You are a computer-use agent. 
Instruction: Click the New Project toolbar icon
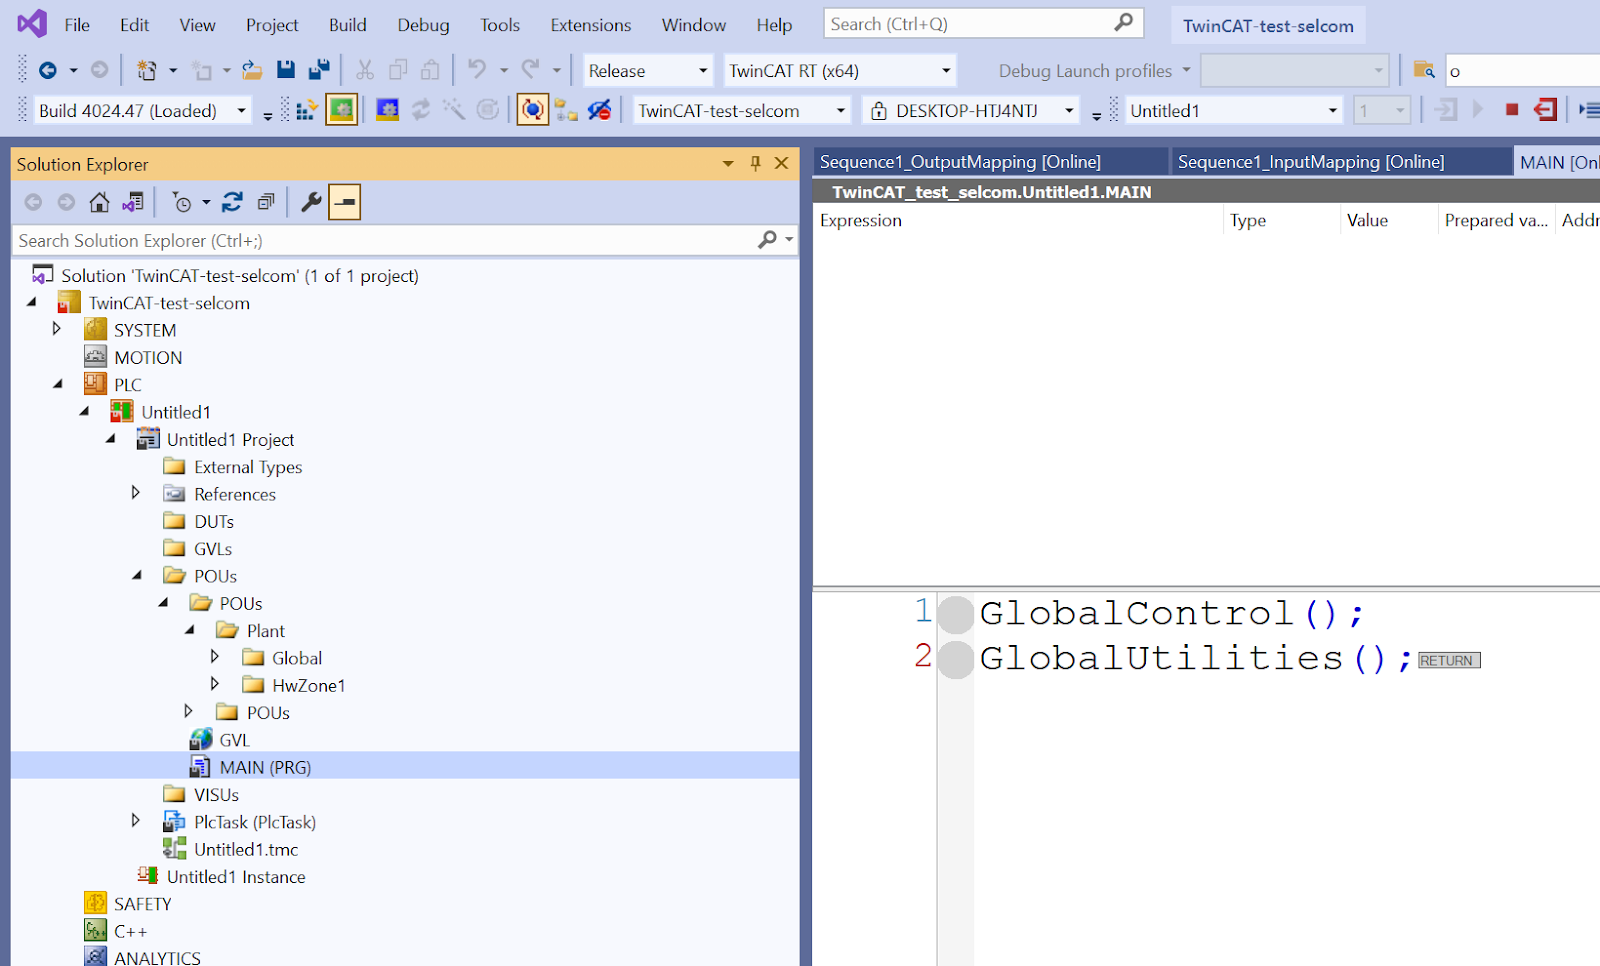pos(147,70)
